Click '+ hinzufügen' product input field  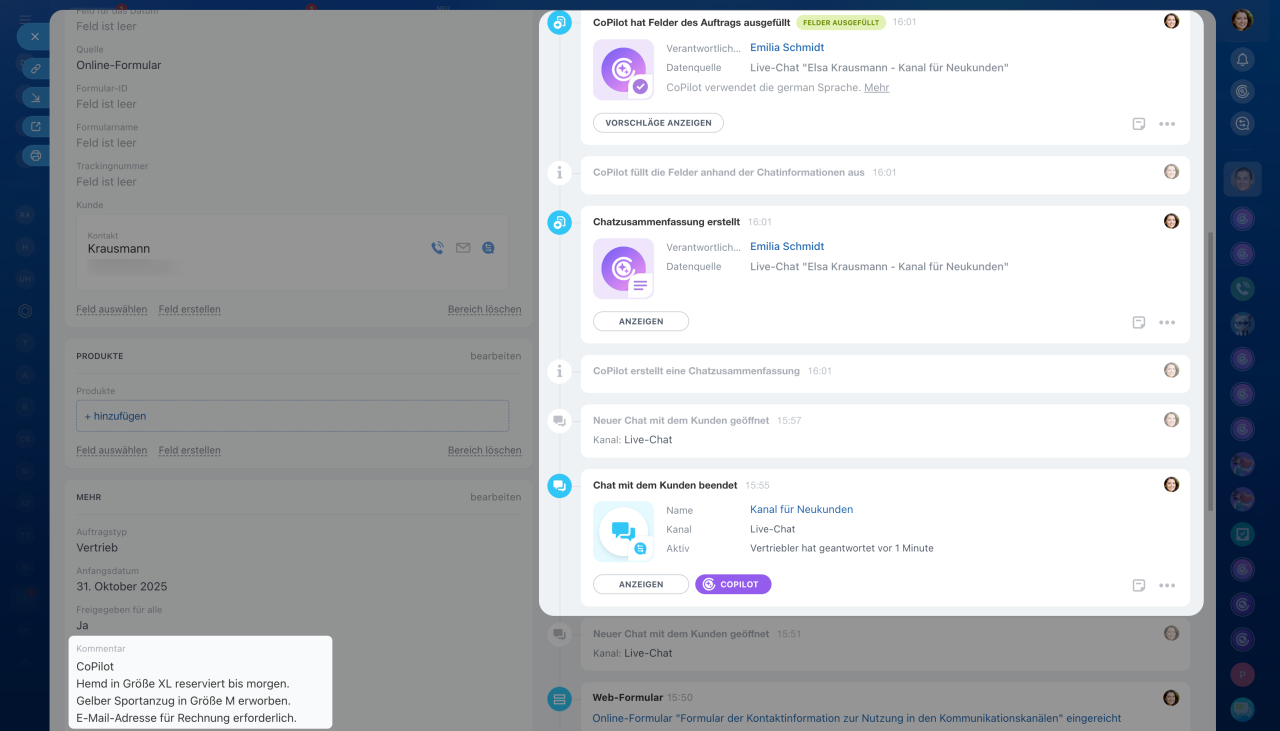coord(292,416)
